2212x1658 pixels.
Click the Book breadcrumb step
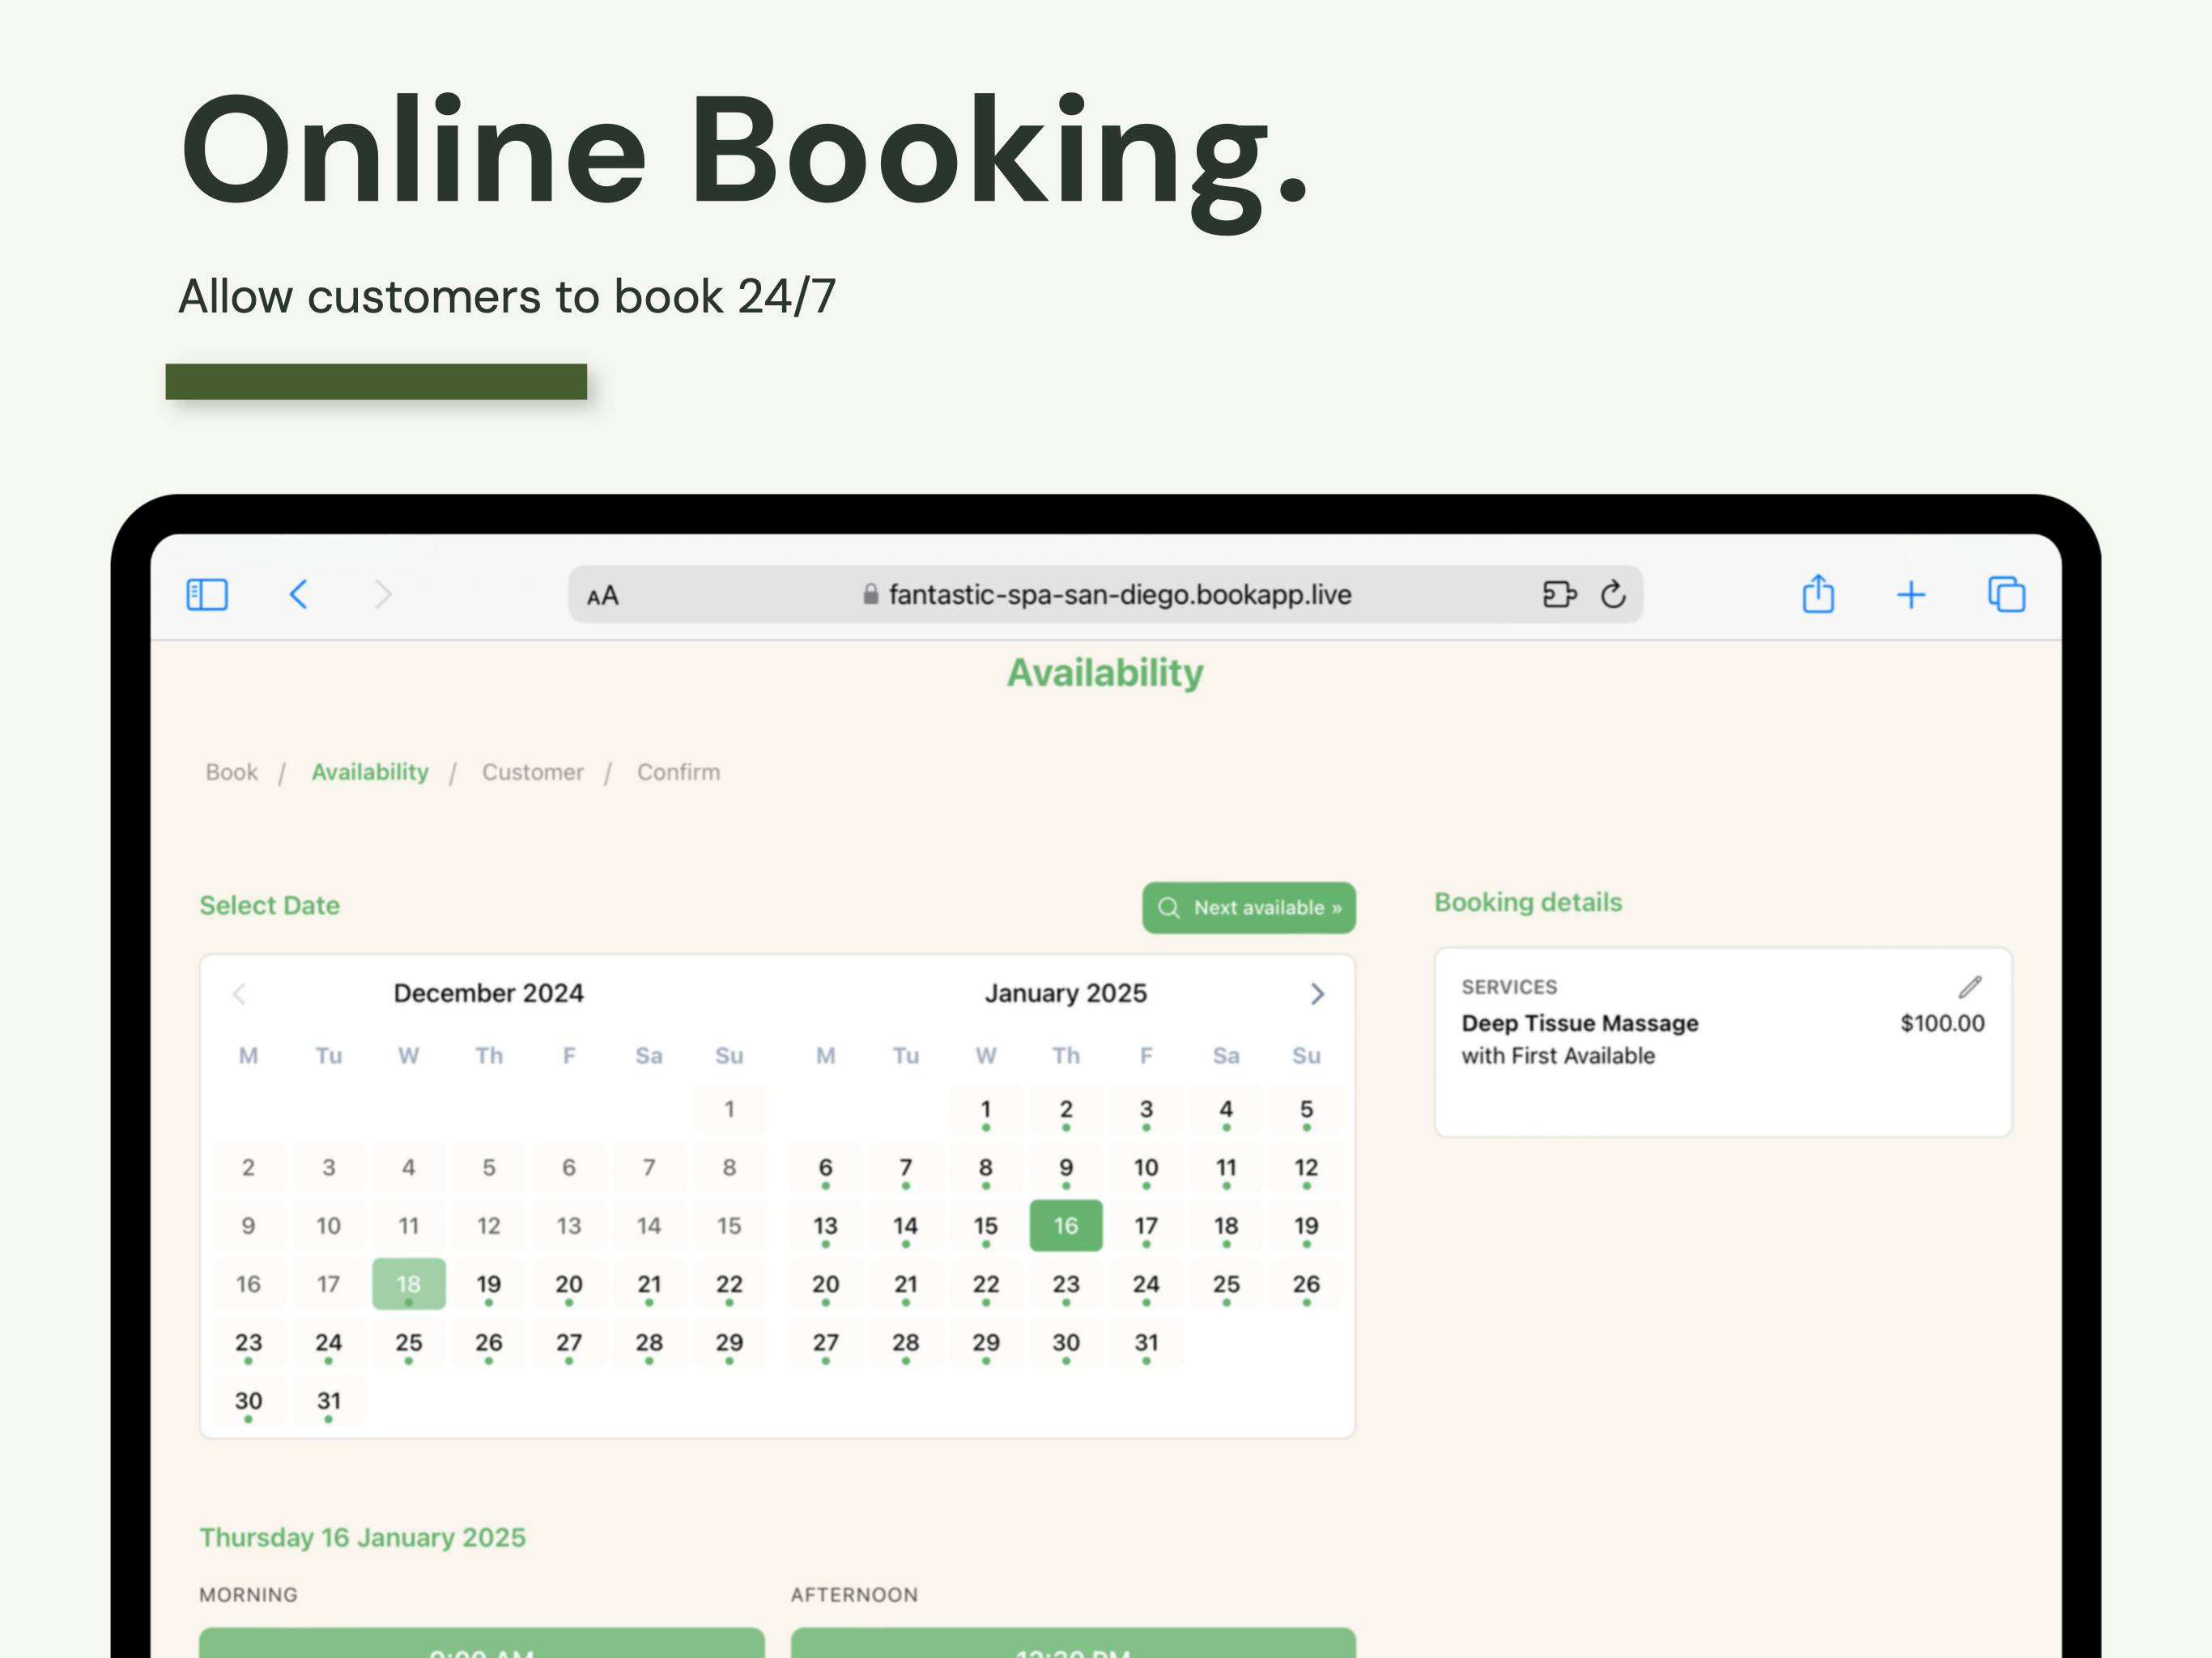[231, 772]
